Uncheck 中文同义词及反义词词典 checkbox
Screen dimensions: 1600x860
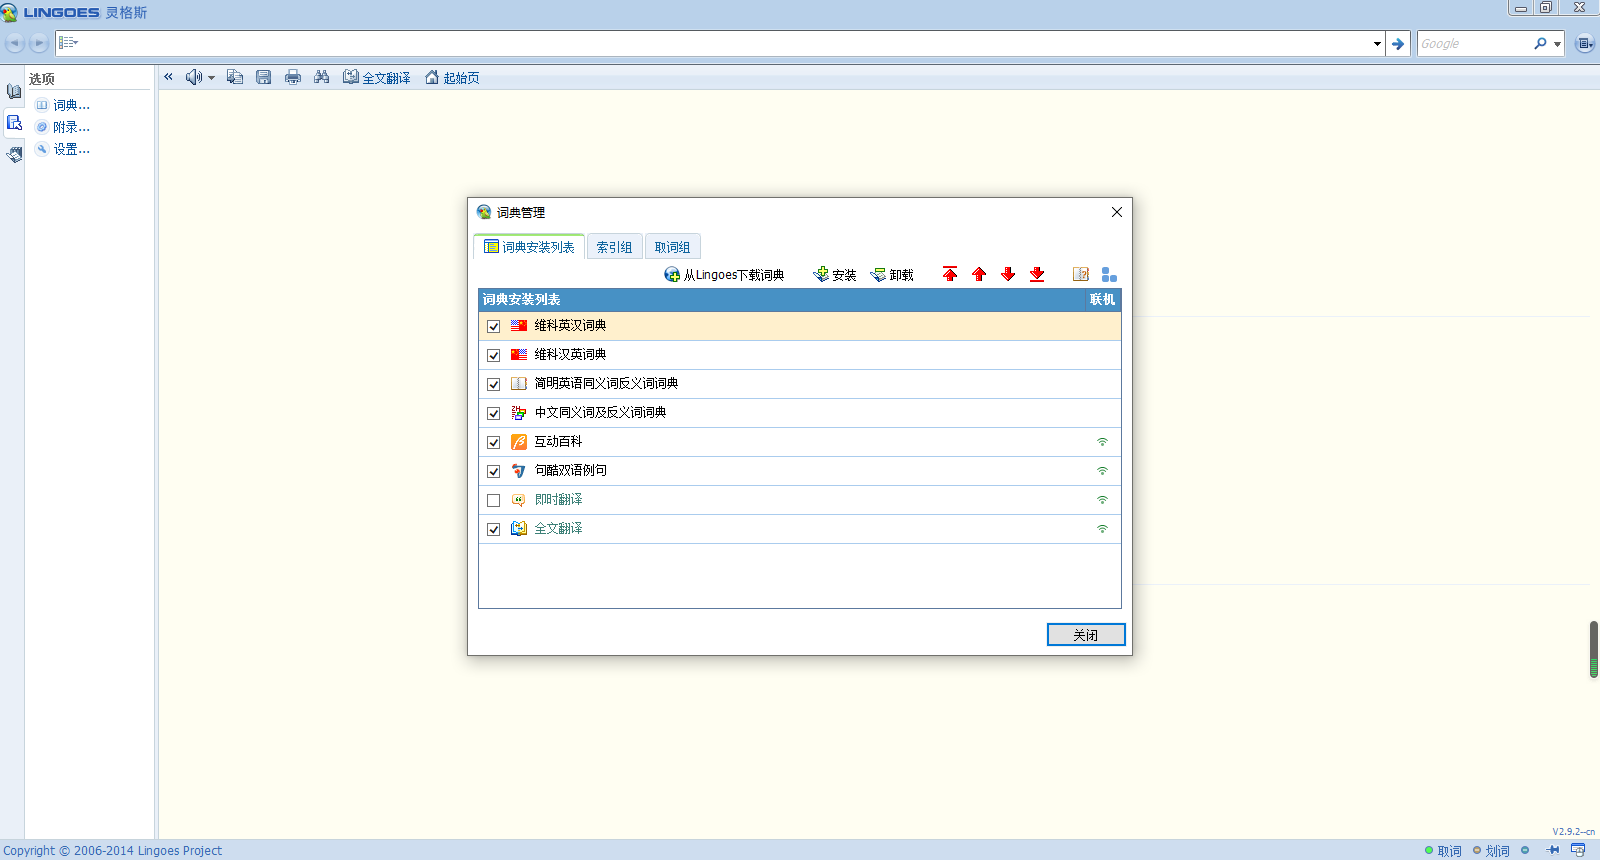pyautogui.click(x=493, y=413)
